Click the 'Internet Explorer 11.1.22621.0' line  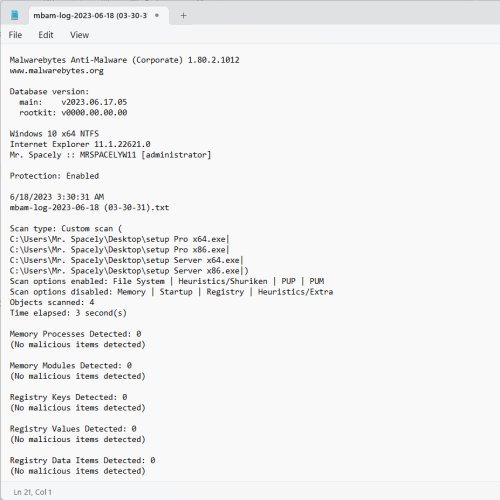(80, 144)
